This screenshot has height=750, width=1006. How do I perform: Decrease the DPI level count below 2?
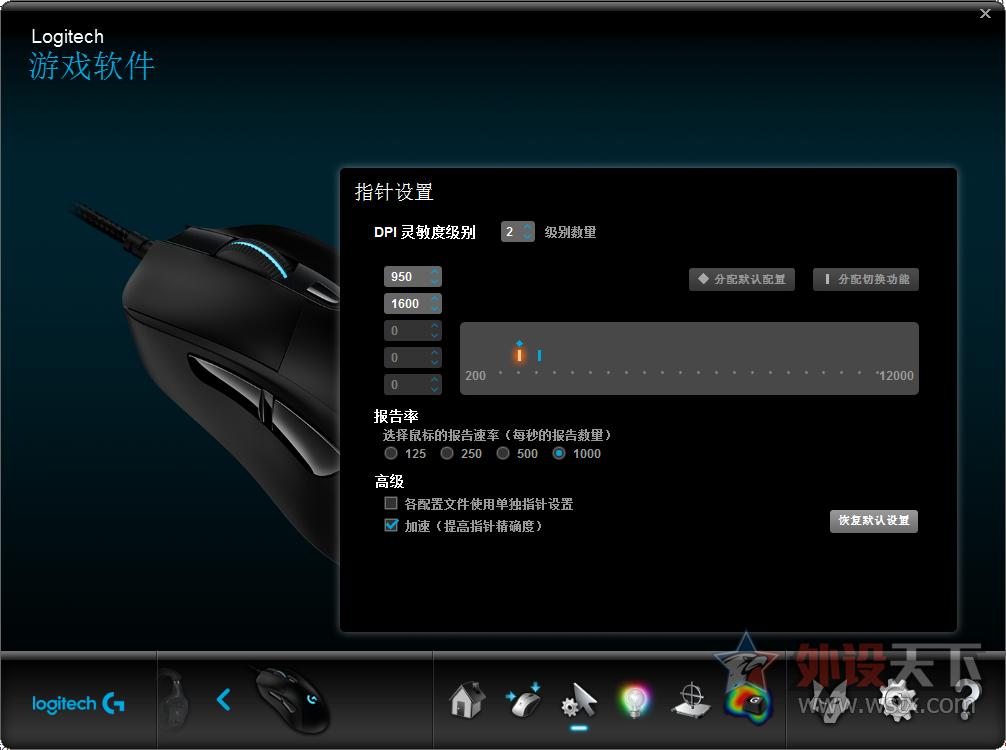point(527,236)
